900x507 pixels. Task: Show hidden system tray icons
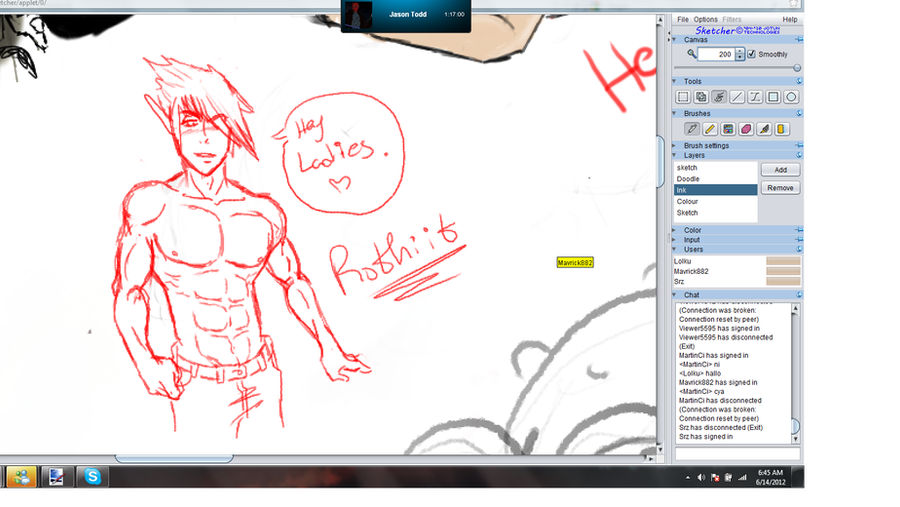(x=688, y=477)
